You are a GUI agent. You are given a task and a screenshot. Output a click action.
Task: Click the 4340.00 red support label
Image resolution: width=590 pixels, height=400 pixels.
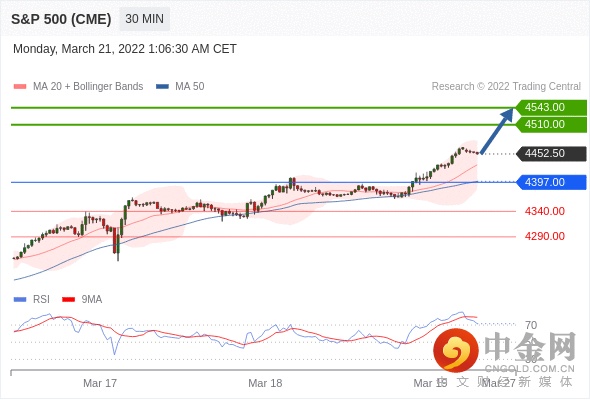pyautogui.click(x=545, y=211)
